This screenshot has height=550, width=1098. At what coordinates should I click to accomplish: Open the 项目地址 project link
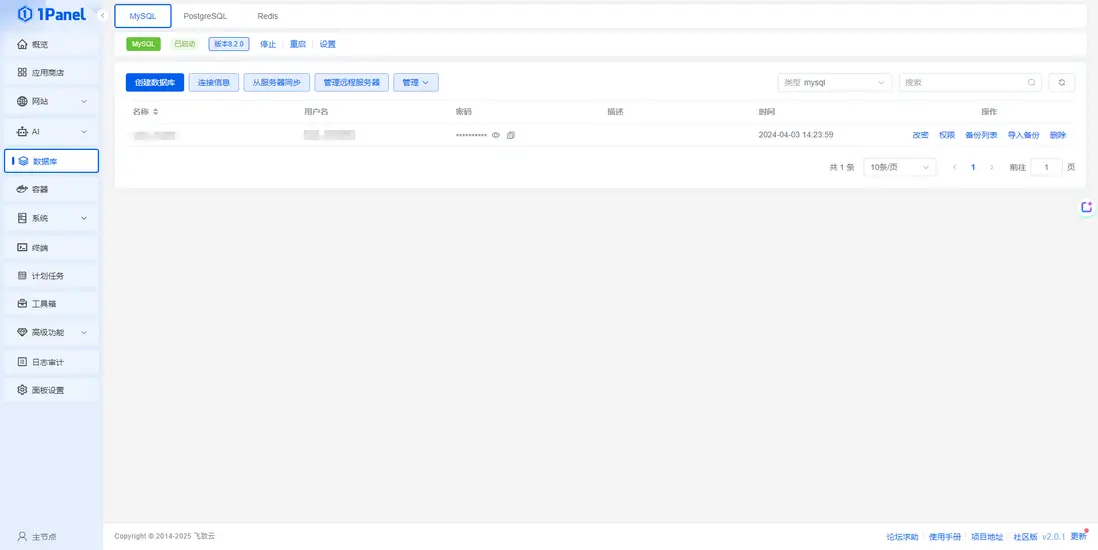click(x=987, y=537)
